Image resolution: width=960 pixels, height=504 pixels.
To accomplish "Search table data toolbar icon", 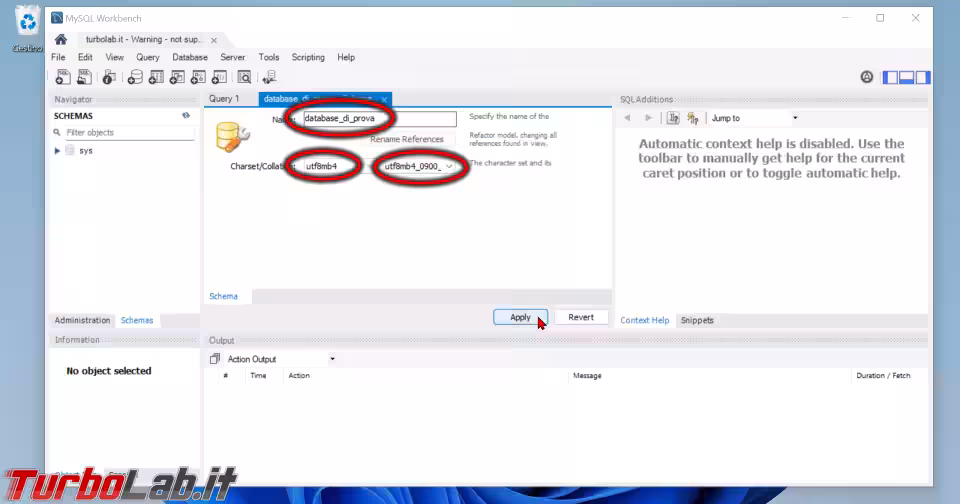I will point(244,77).
